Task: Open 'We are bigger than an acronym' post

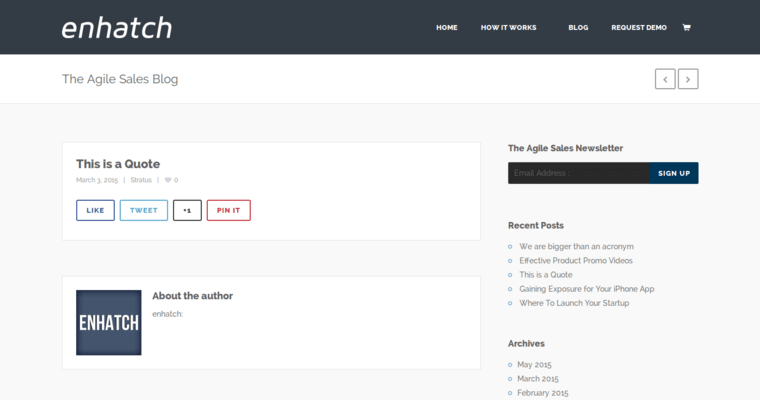Action: (576, 246)
